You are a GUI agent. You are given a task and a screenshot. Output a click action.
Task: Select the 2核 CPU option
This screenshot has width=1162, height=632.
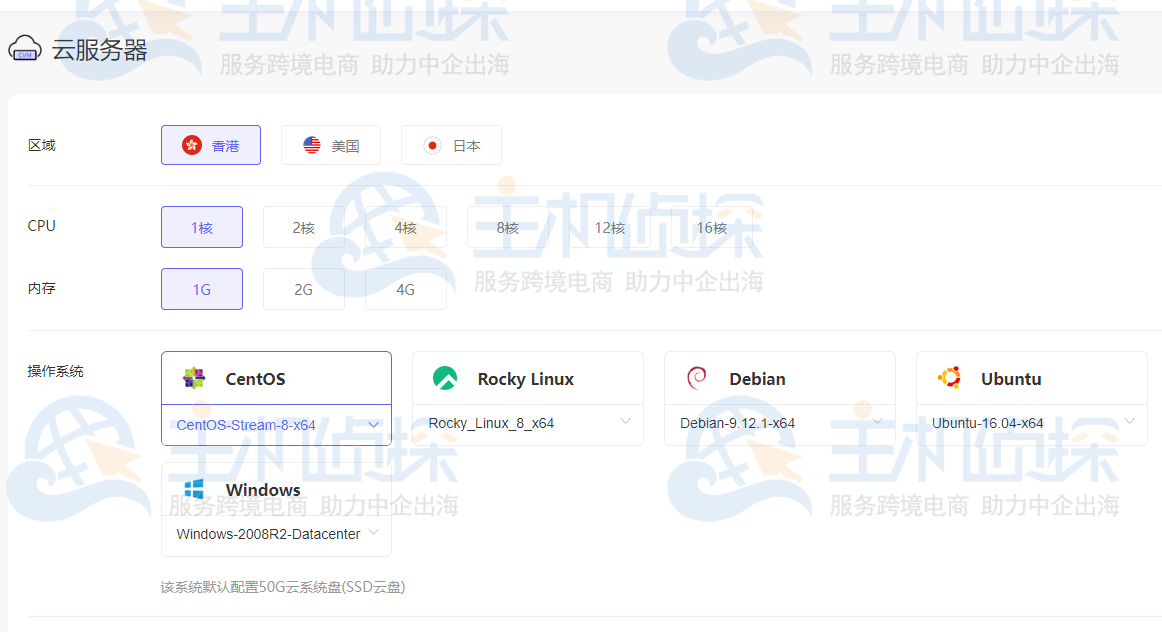pos(303,227)
